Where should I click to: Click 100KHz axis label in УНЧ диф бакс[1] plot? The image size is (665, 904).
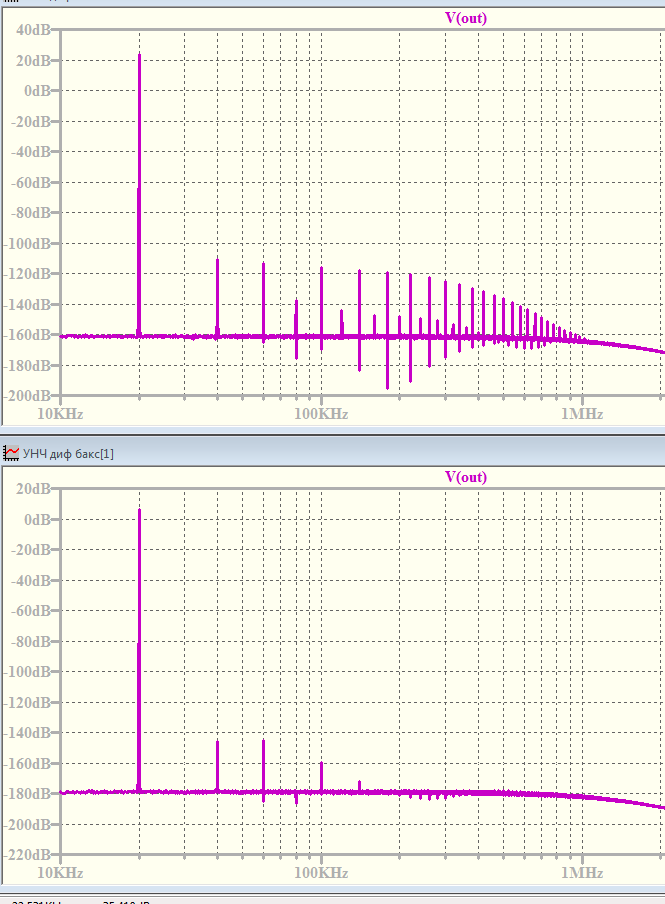[x=321, y=873]
